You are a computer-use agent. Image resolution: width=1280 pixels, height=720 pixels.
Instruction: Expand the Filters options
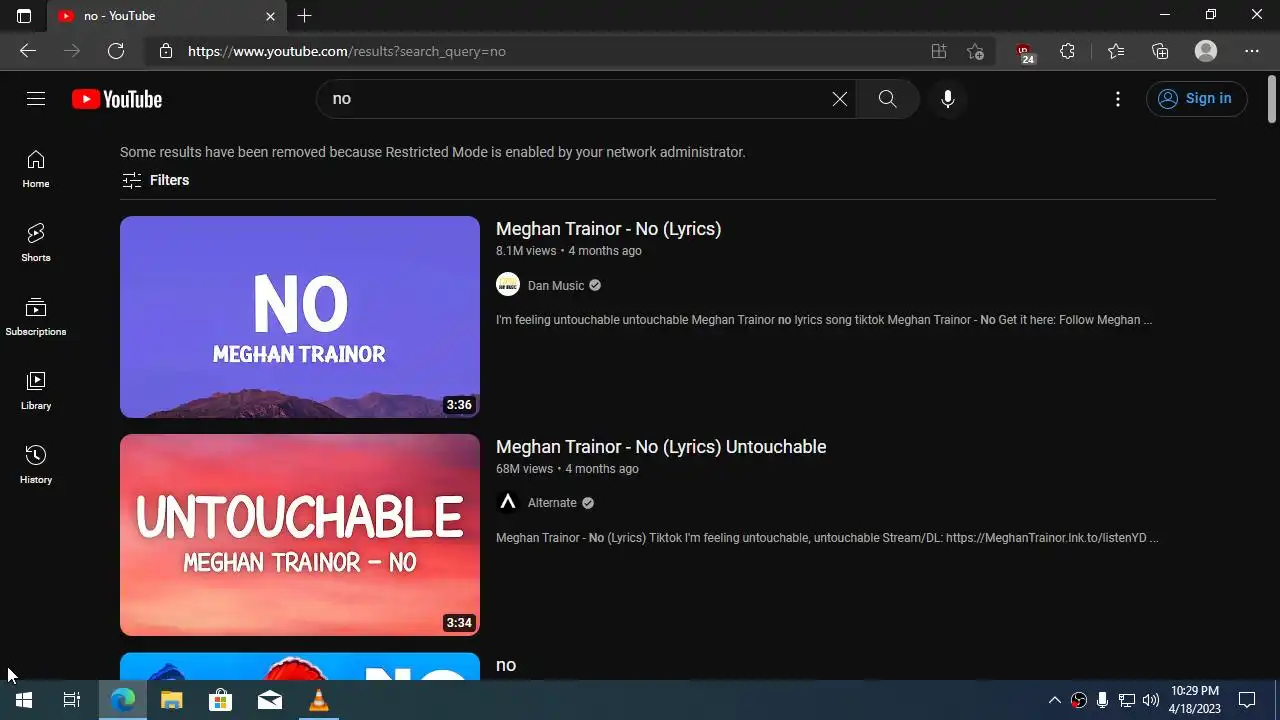click(x=156, y=180)
